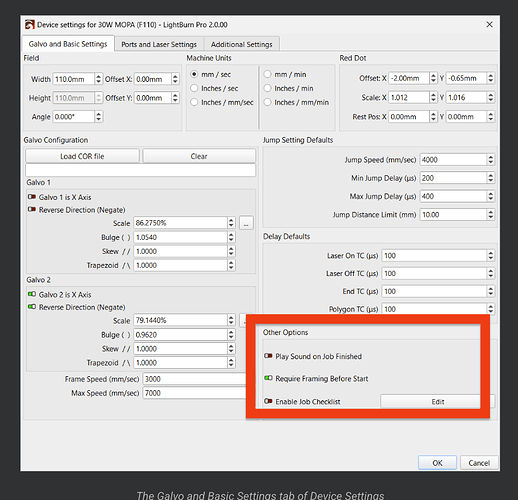
Task: Click the field Offset Y spinner arrows
Action: pyautogui.click(x=175, y=98)
